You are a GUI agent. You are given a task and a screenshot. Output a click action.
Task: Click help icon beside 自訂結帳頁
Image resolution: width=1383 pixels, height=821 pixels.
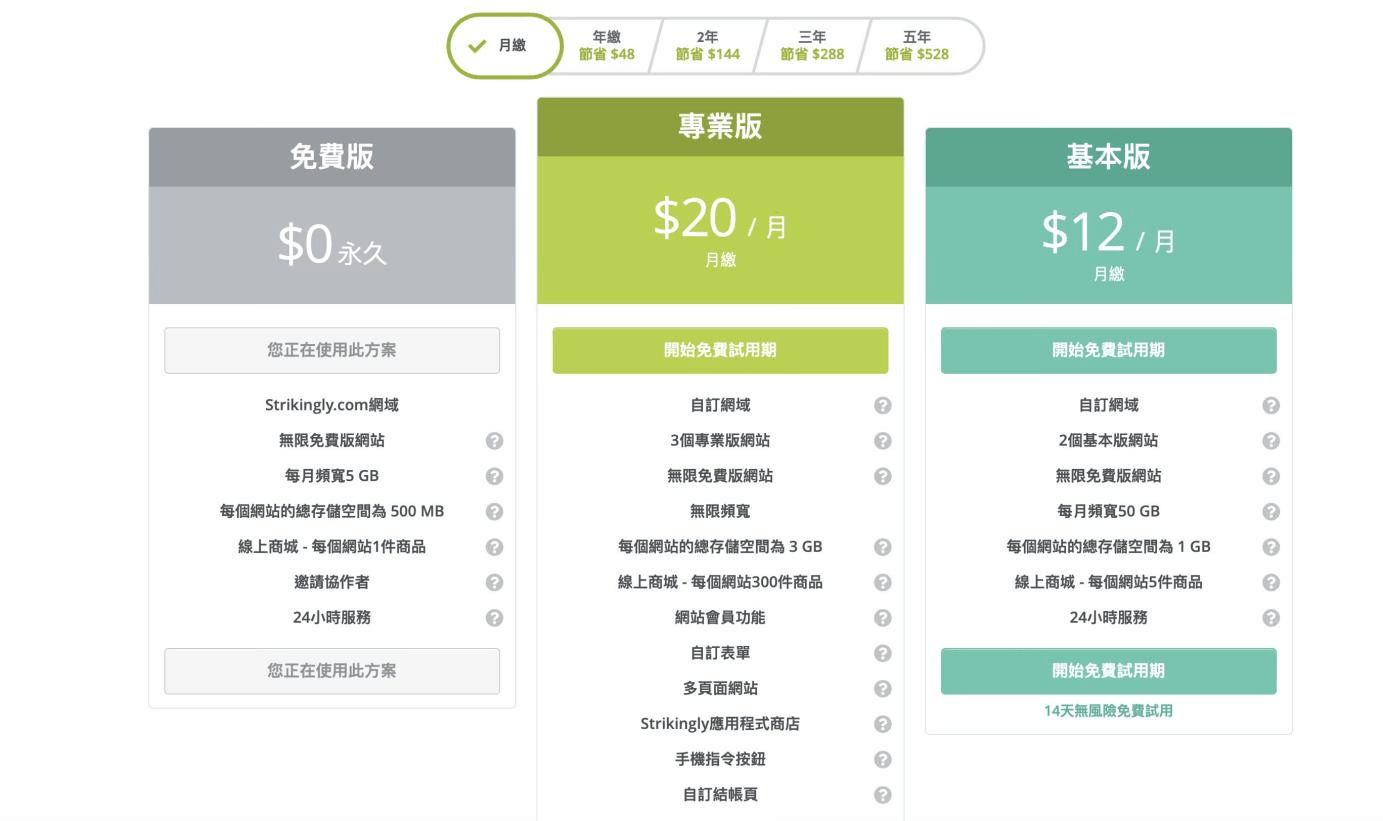coord(882,795)
